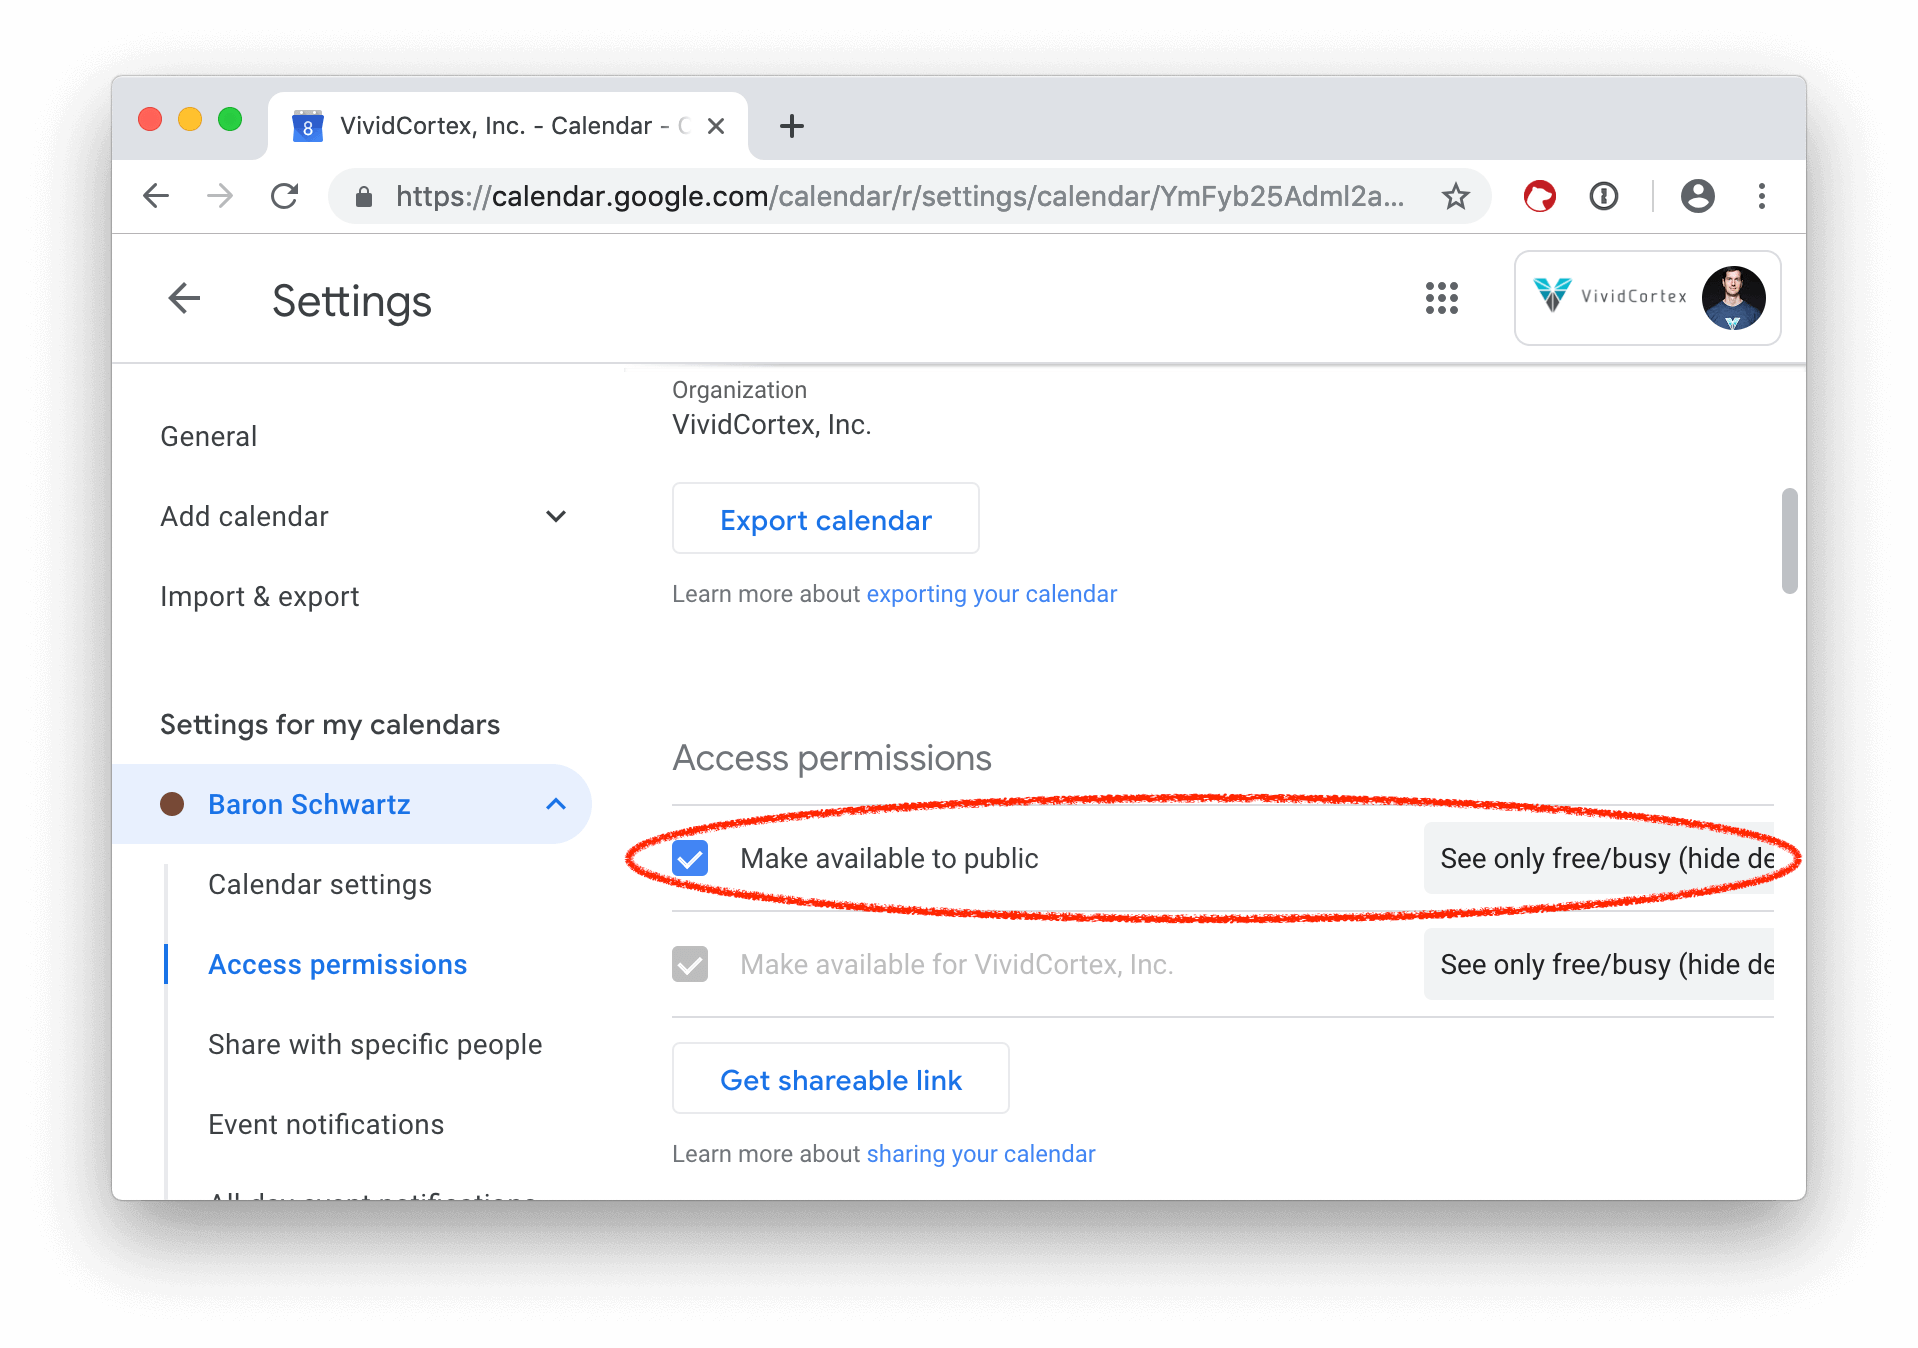Open the public free/busy visibility dropdown
This screenshot has height=1348, width=1918.
tap(1600, 858)
